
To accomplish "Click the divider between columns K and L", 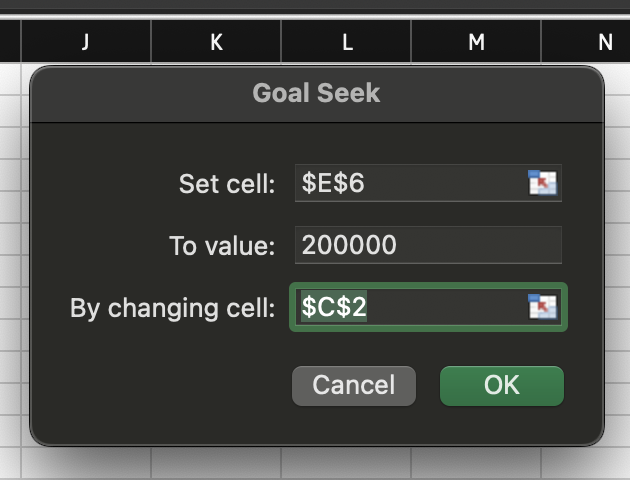I will 281,42.
